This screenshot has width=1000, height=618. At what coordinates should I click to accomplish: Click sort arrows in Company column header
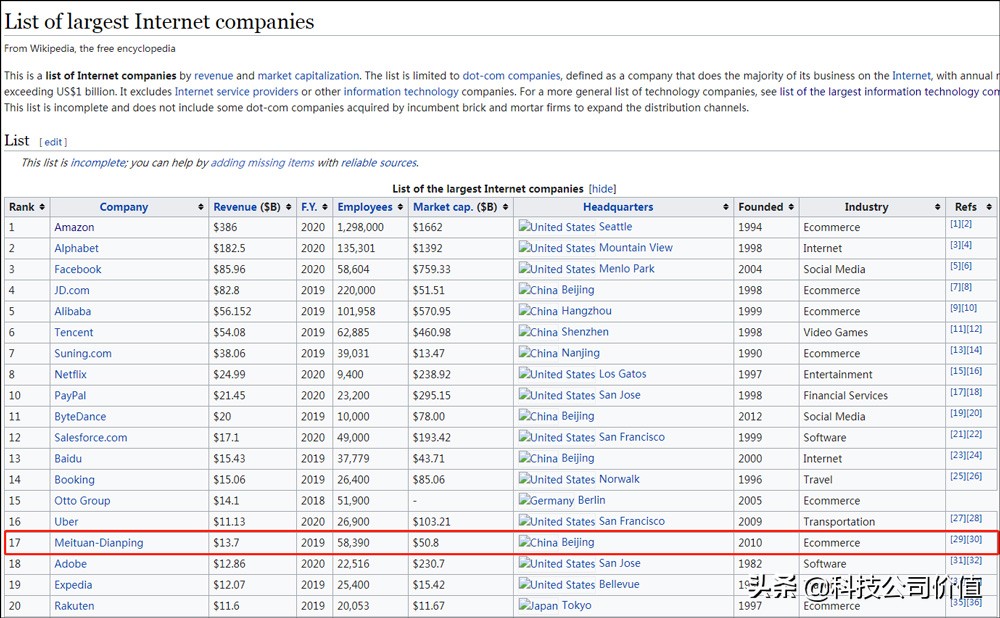click(201, 207)
